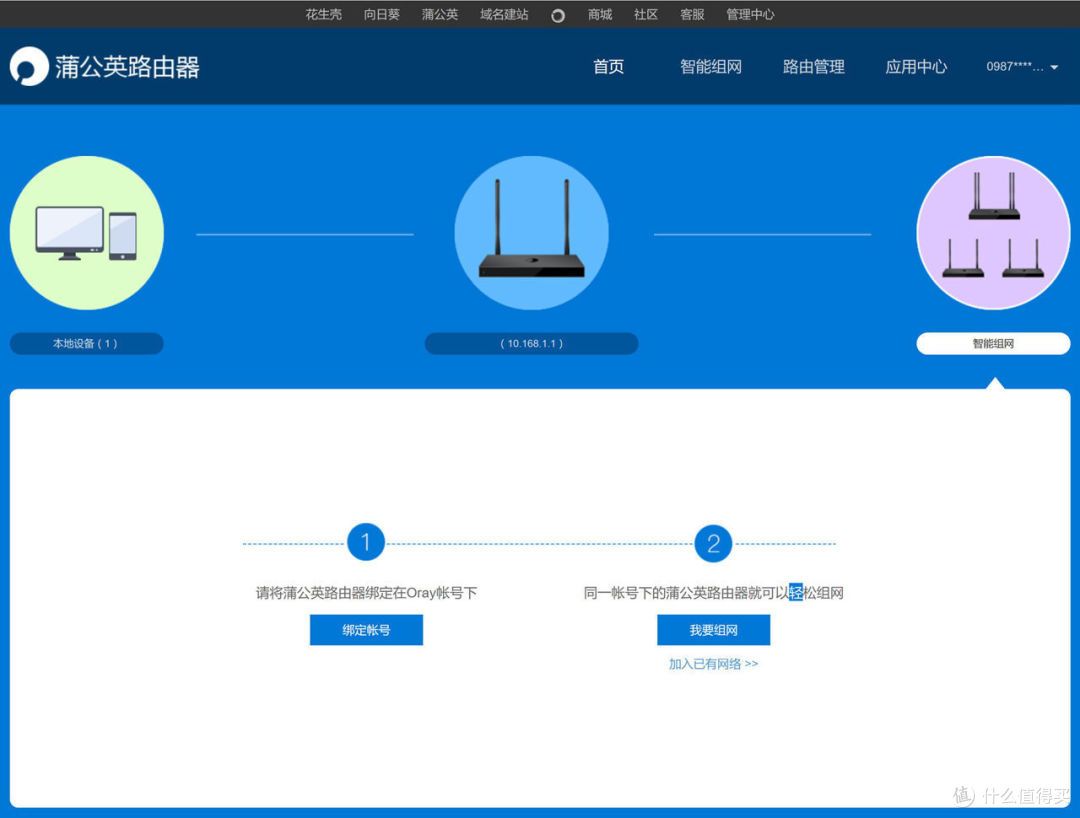
Task: Click the Oray logo beside 蒲公英路由器
Action: click(29, 66)
